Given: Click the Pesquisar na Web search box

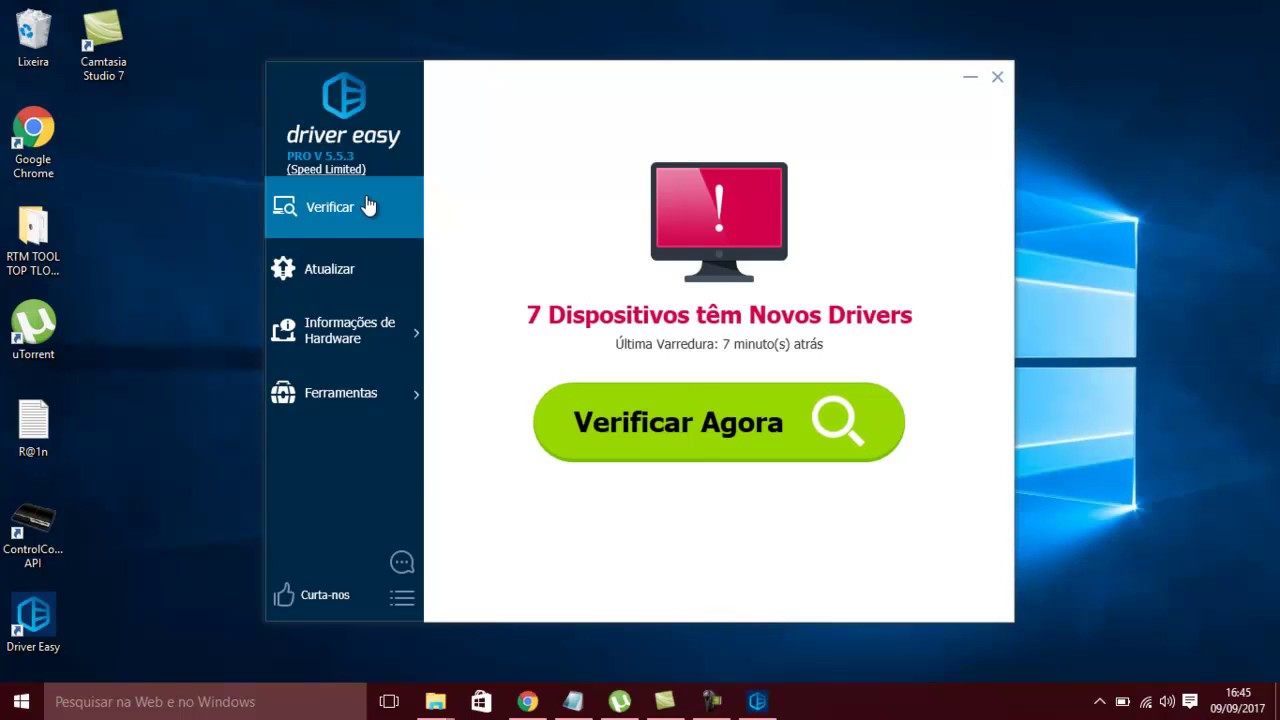Looking at the screenshot, I should (x=205, y=701).
